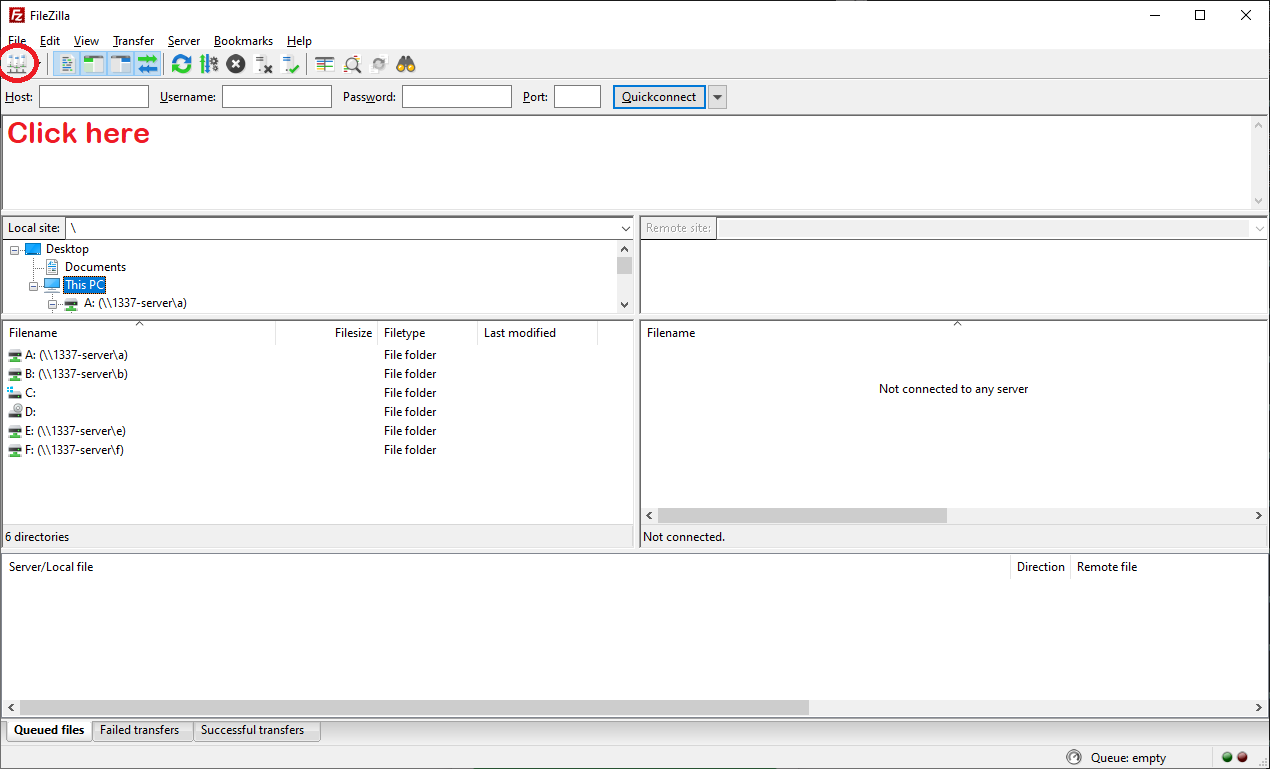This screenshot has width=1270, height=769.
Task: Expand the A: drive tree node
Action: (x=52, y=303)
